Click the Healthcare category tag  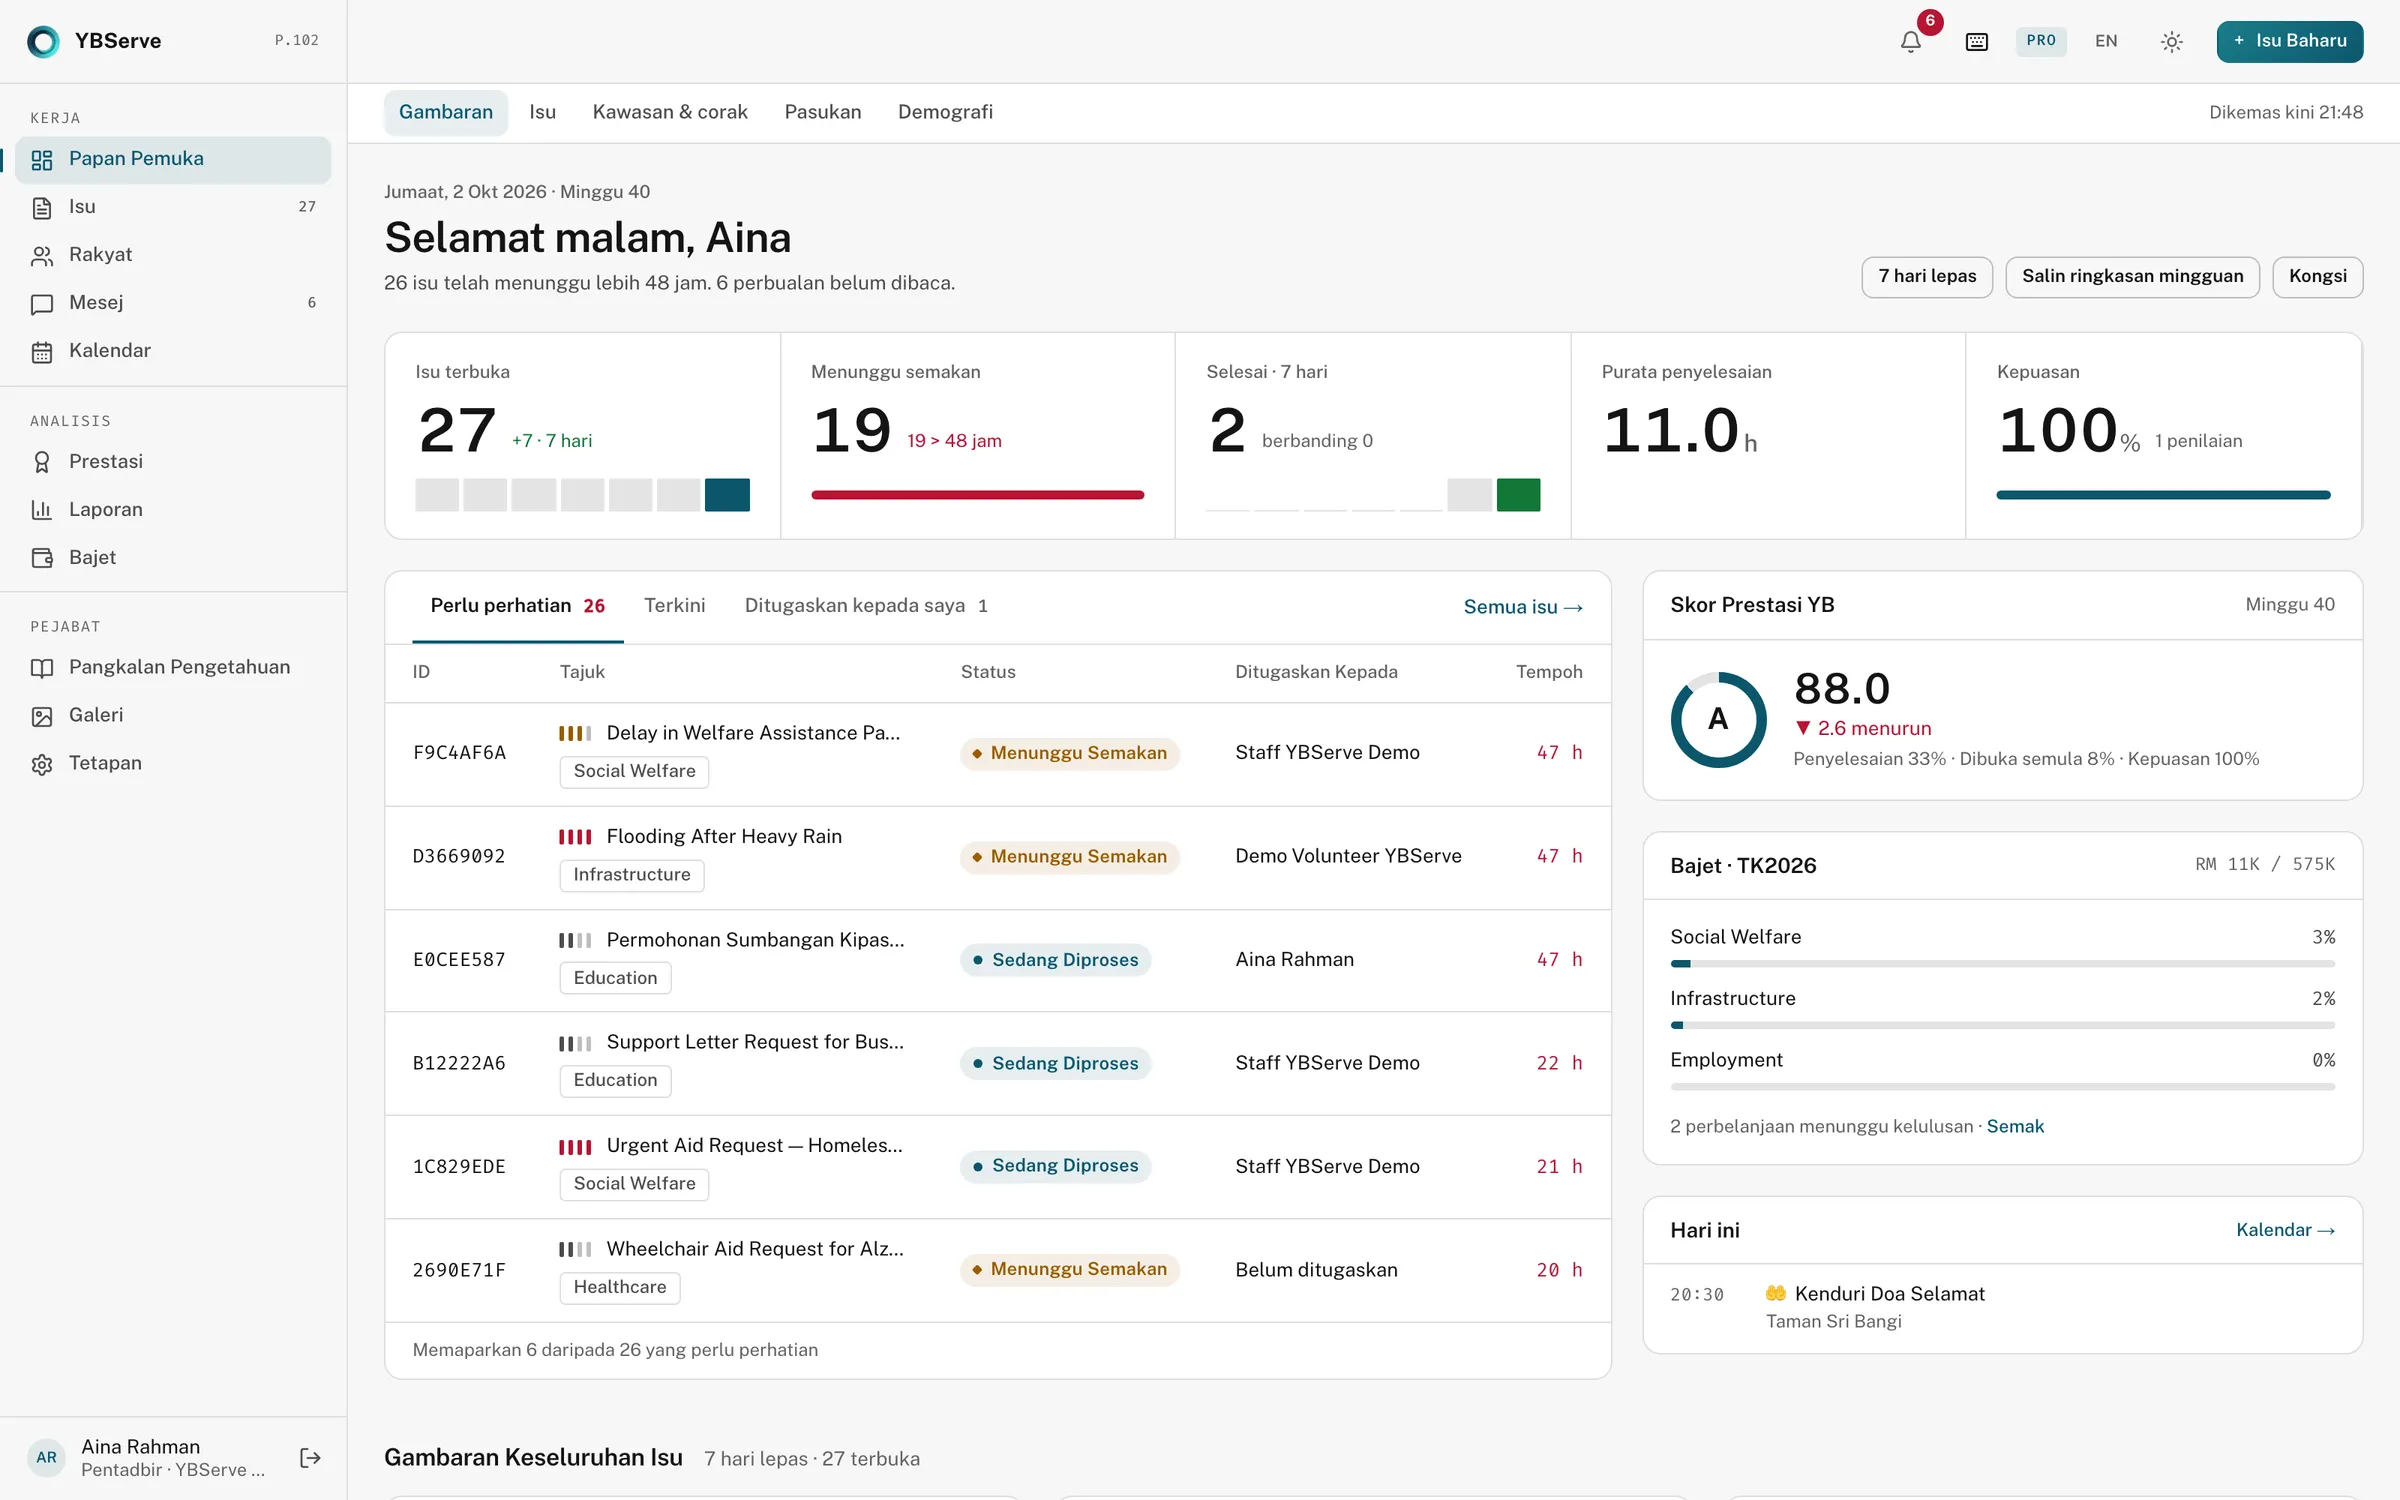(x=619, y=1288)
